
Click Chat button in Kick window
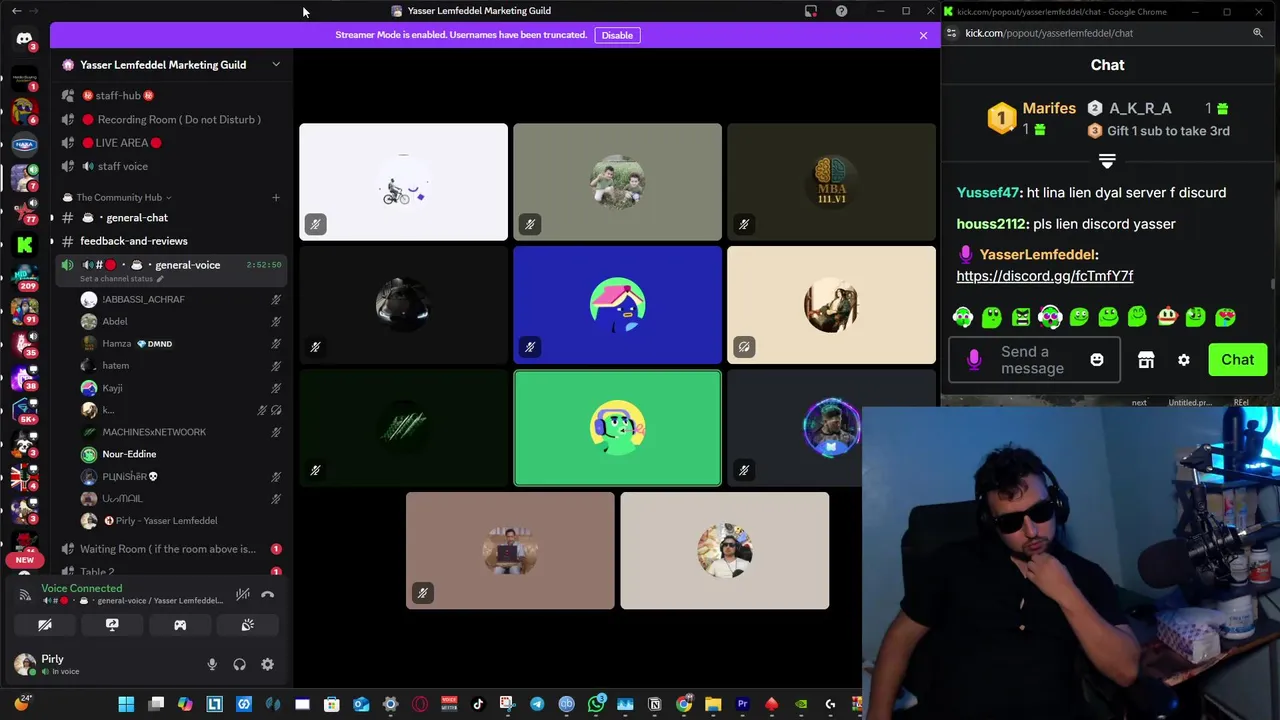pyautogui.click(x=1237, y=360)
